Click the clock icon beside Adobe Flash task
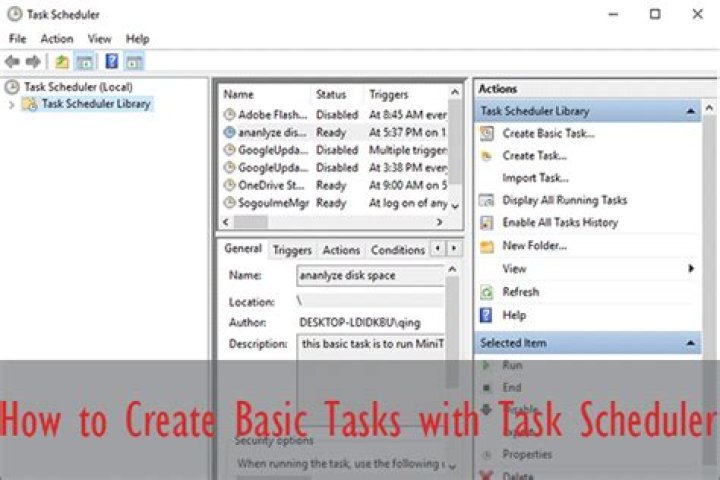The image size is (720, 480). tap(230, 114)
